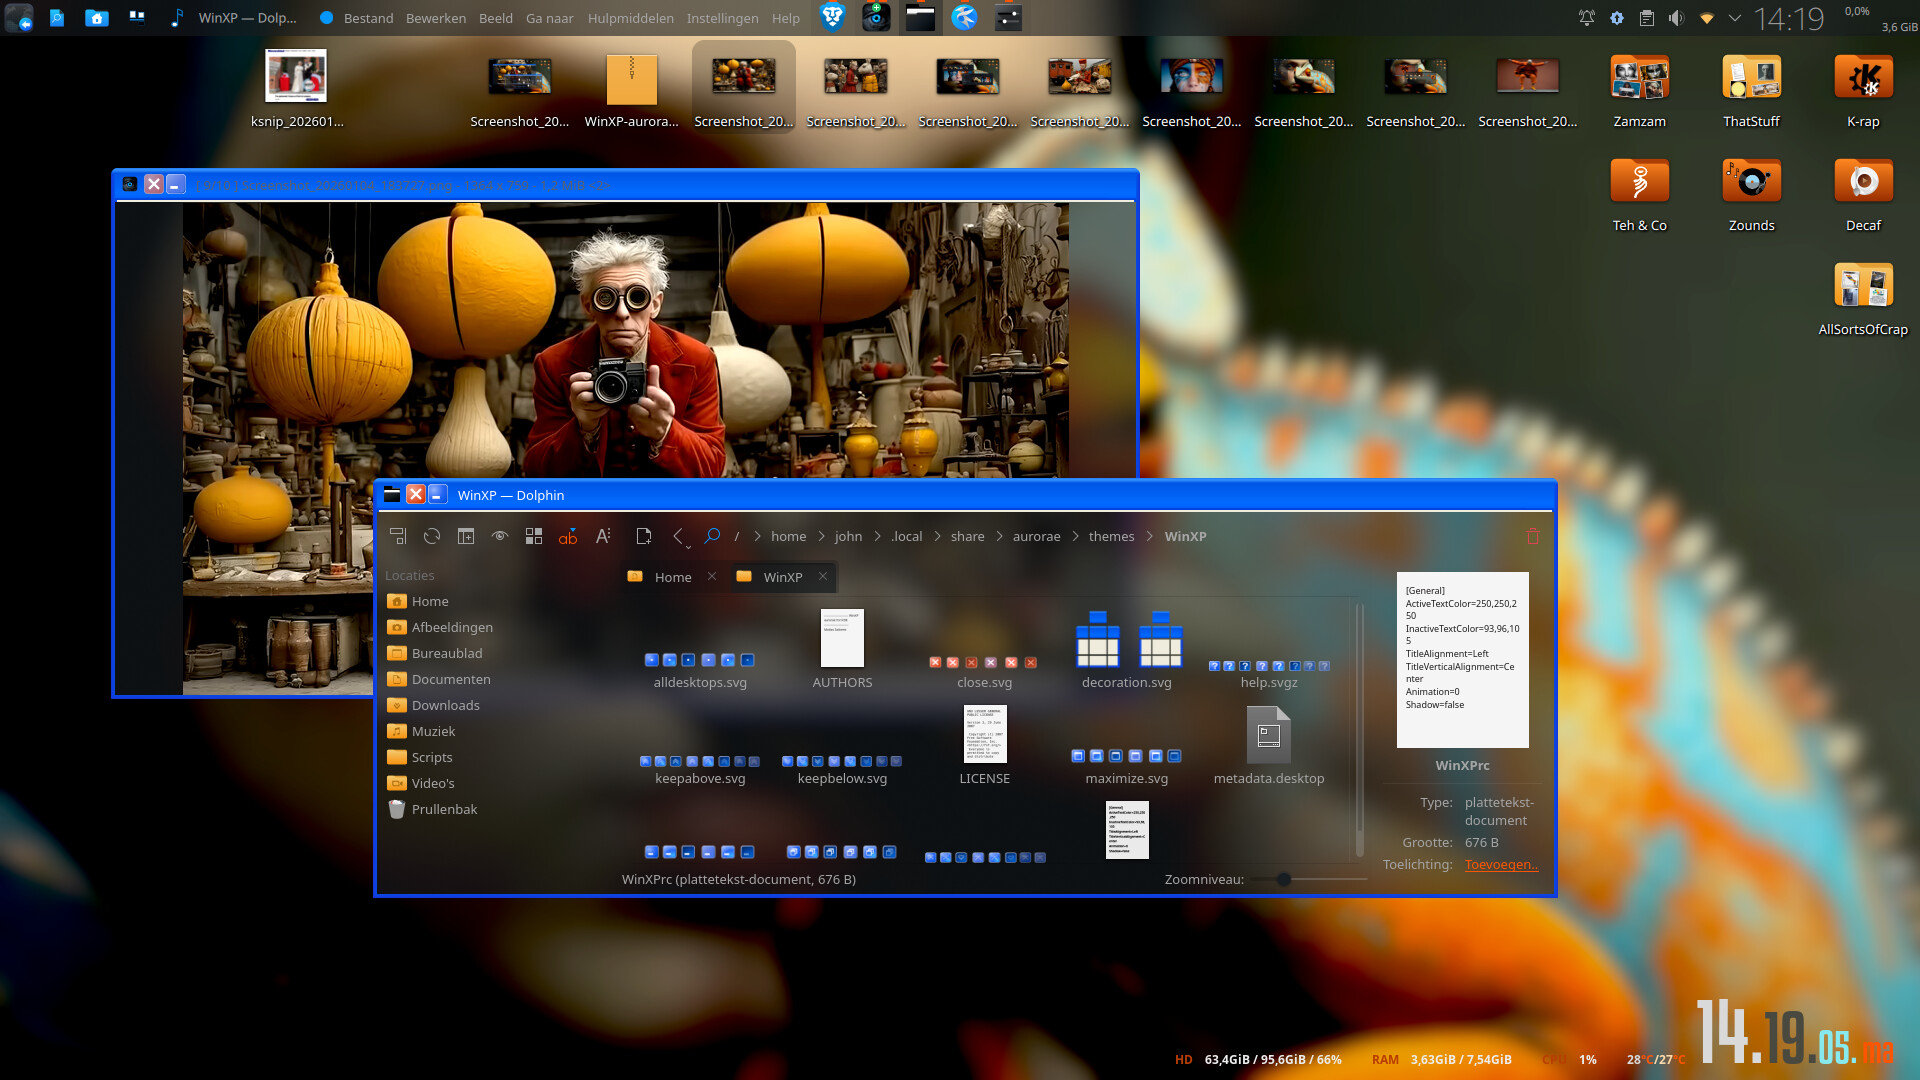Toggle the places panel icon
Viewport: 1920px width, 1080px height.
[398, 536]
